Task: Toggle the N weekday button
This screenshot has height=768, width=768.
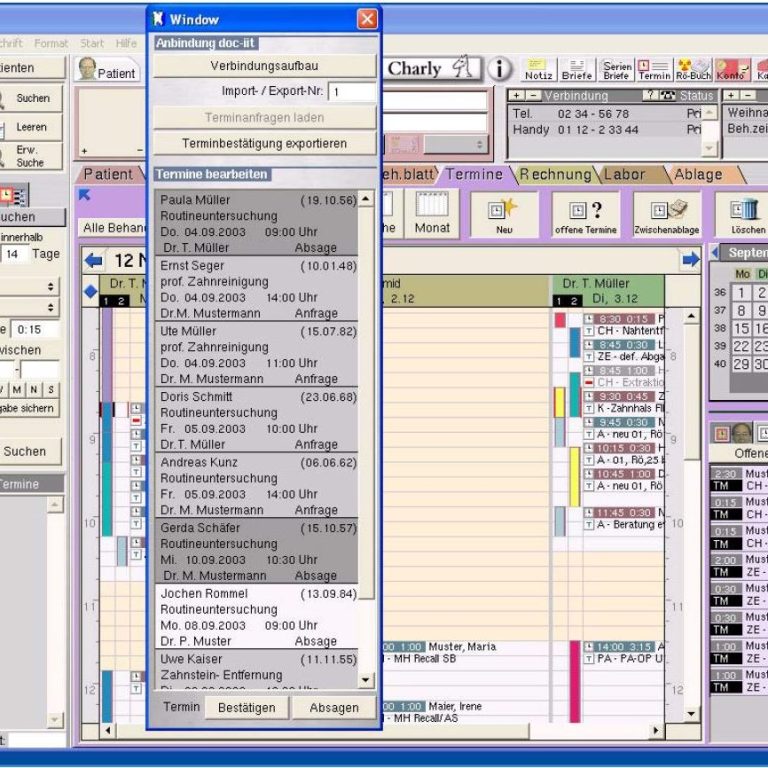Action: click(x=34, y=390)
